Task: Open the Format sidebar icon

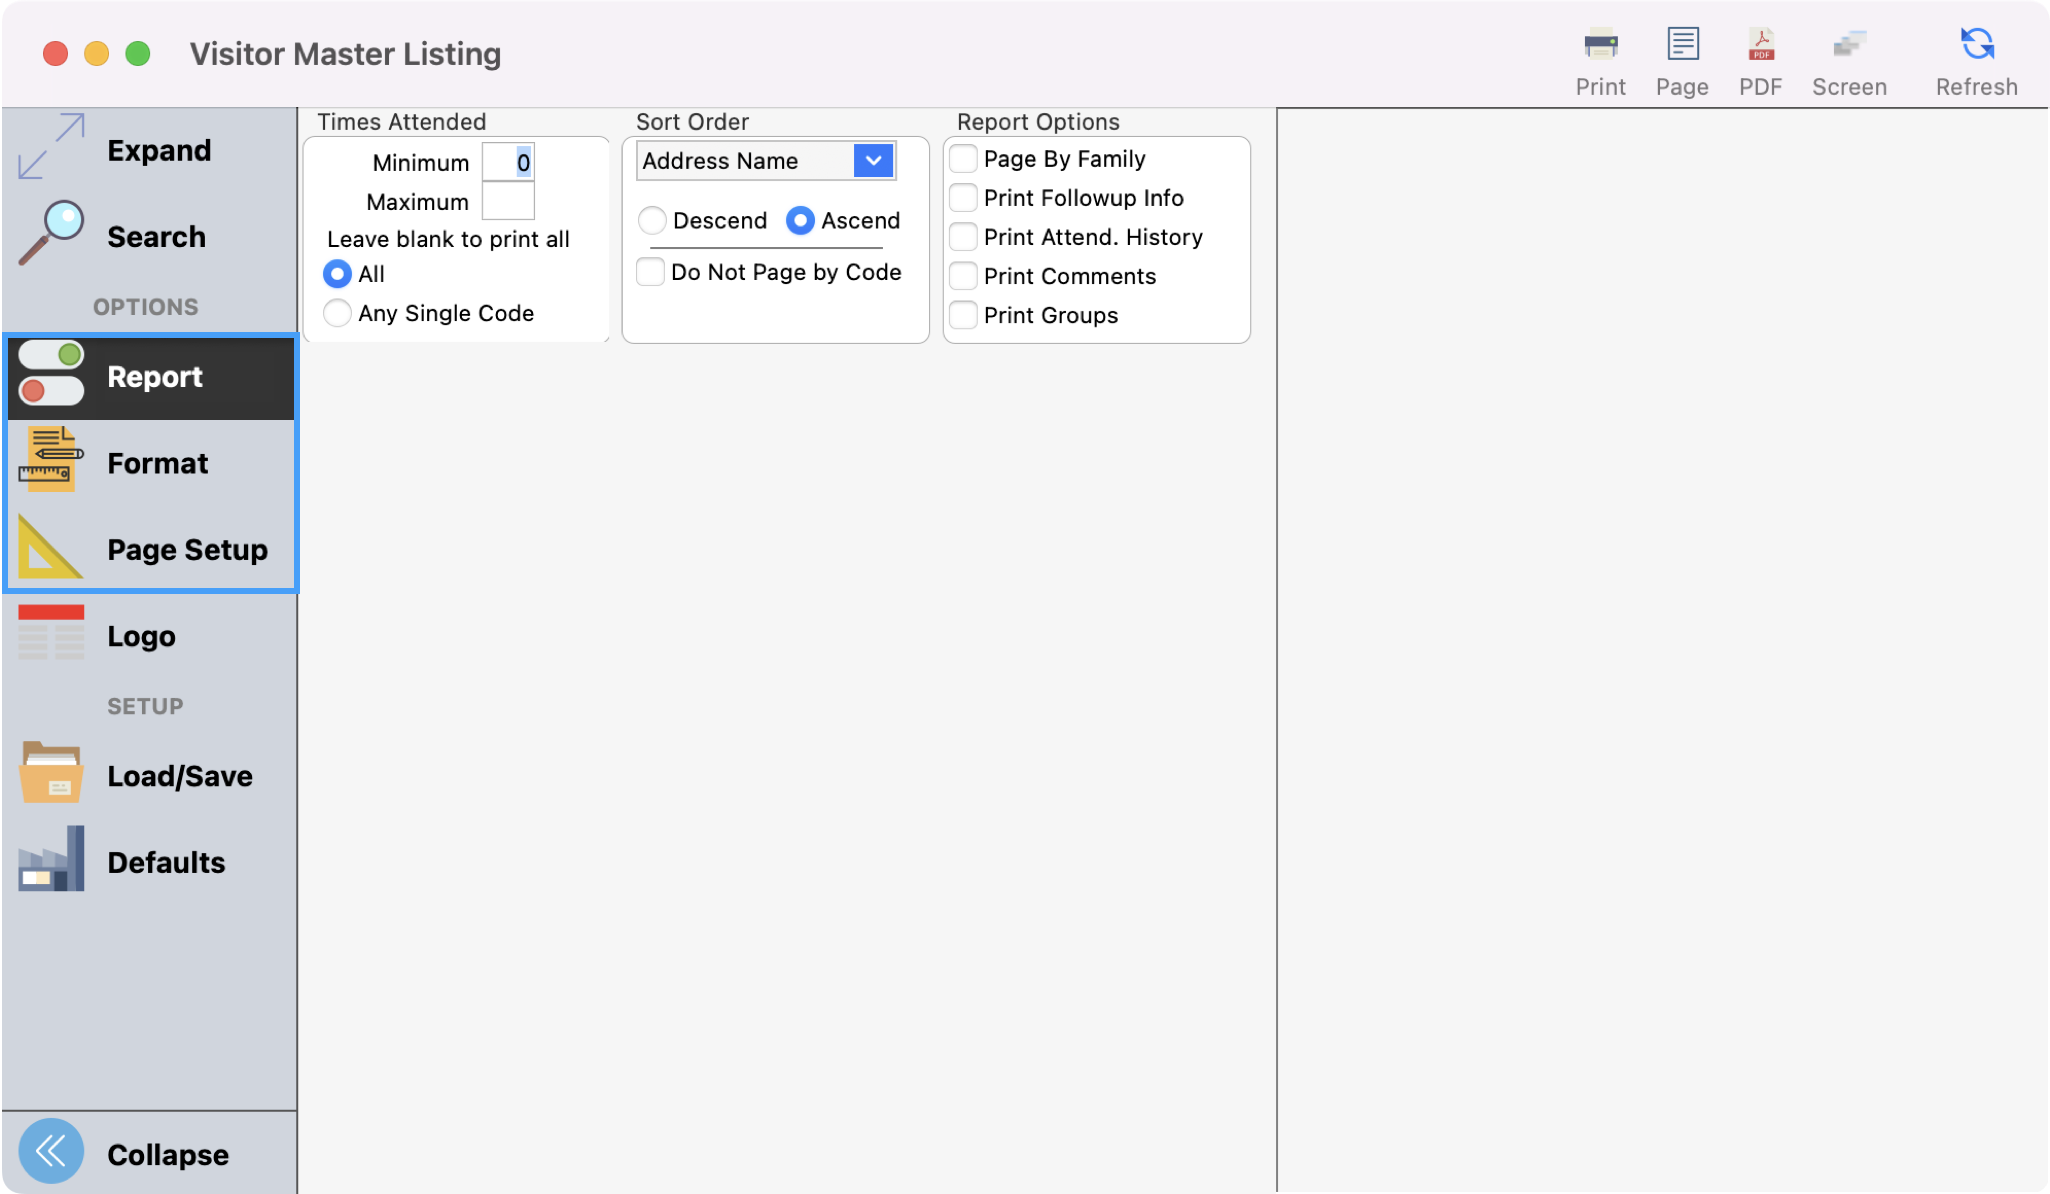Action: coord(51,461)
